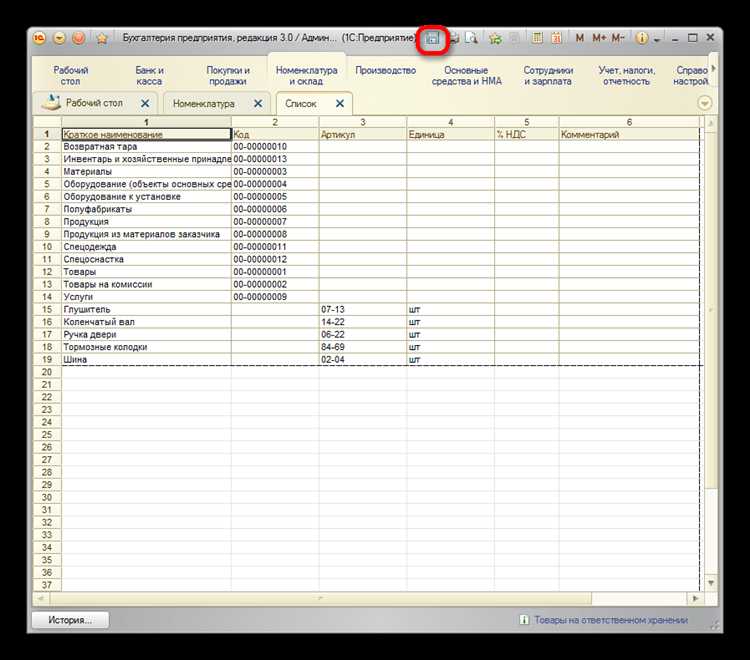
Task: Open the main menu dropdown beside 1C logo
Action: (58, 38)
